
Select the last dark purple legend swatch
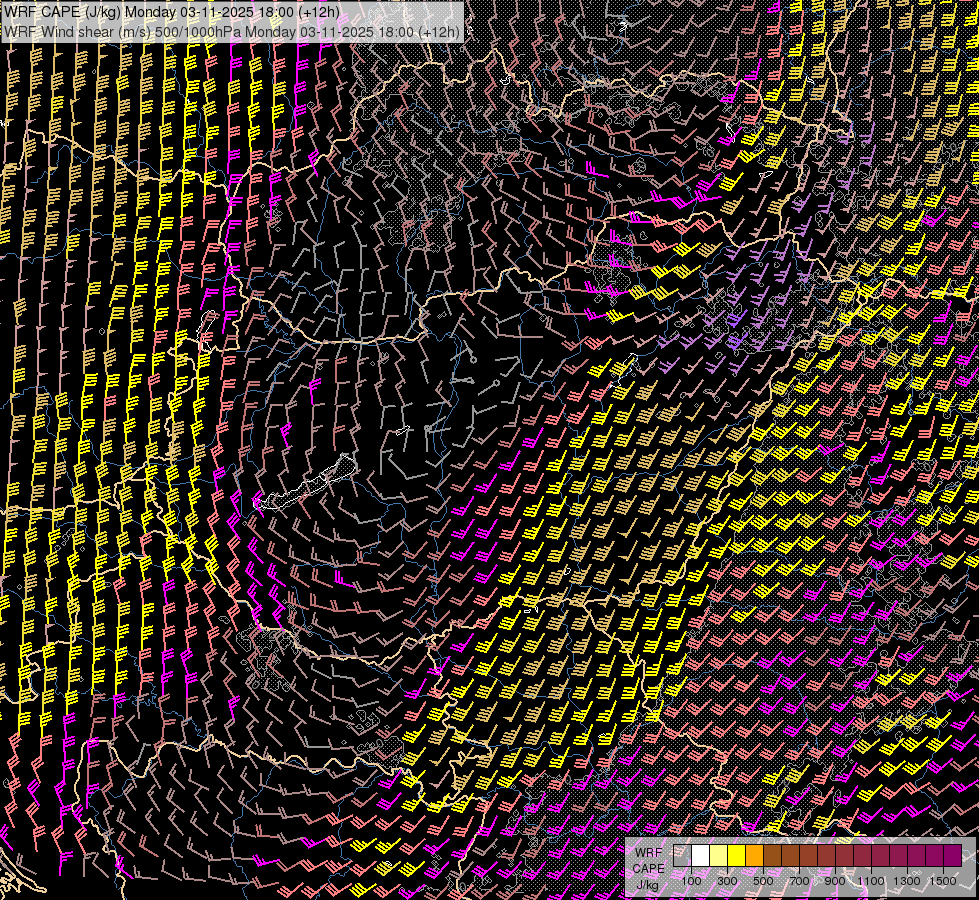coord(952,856)
